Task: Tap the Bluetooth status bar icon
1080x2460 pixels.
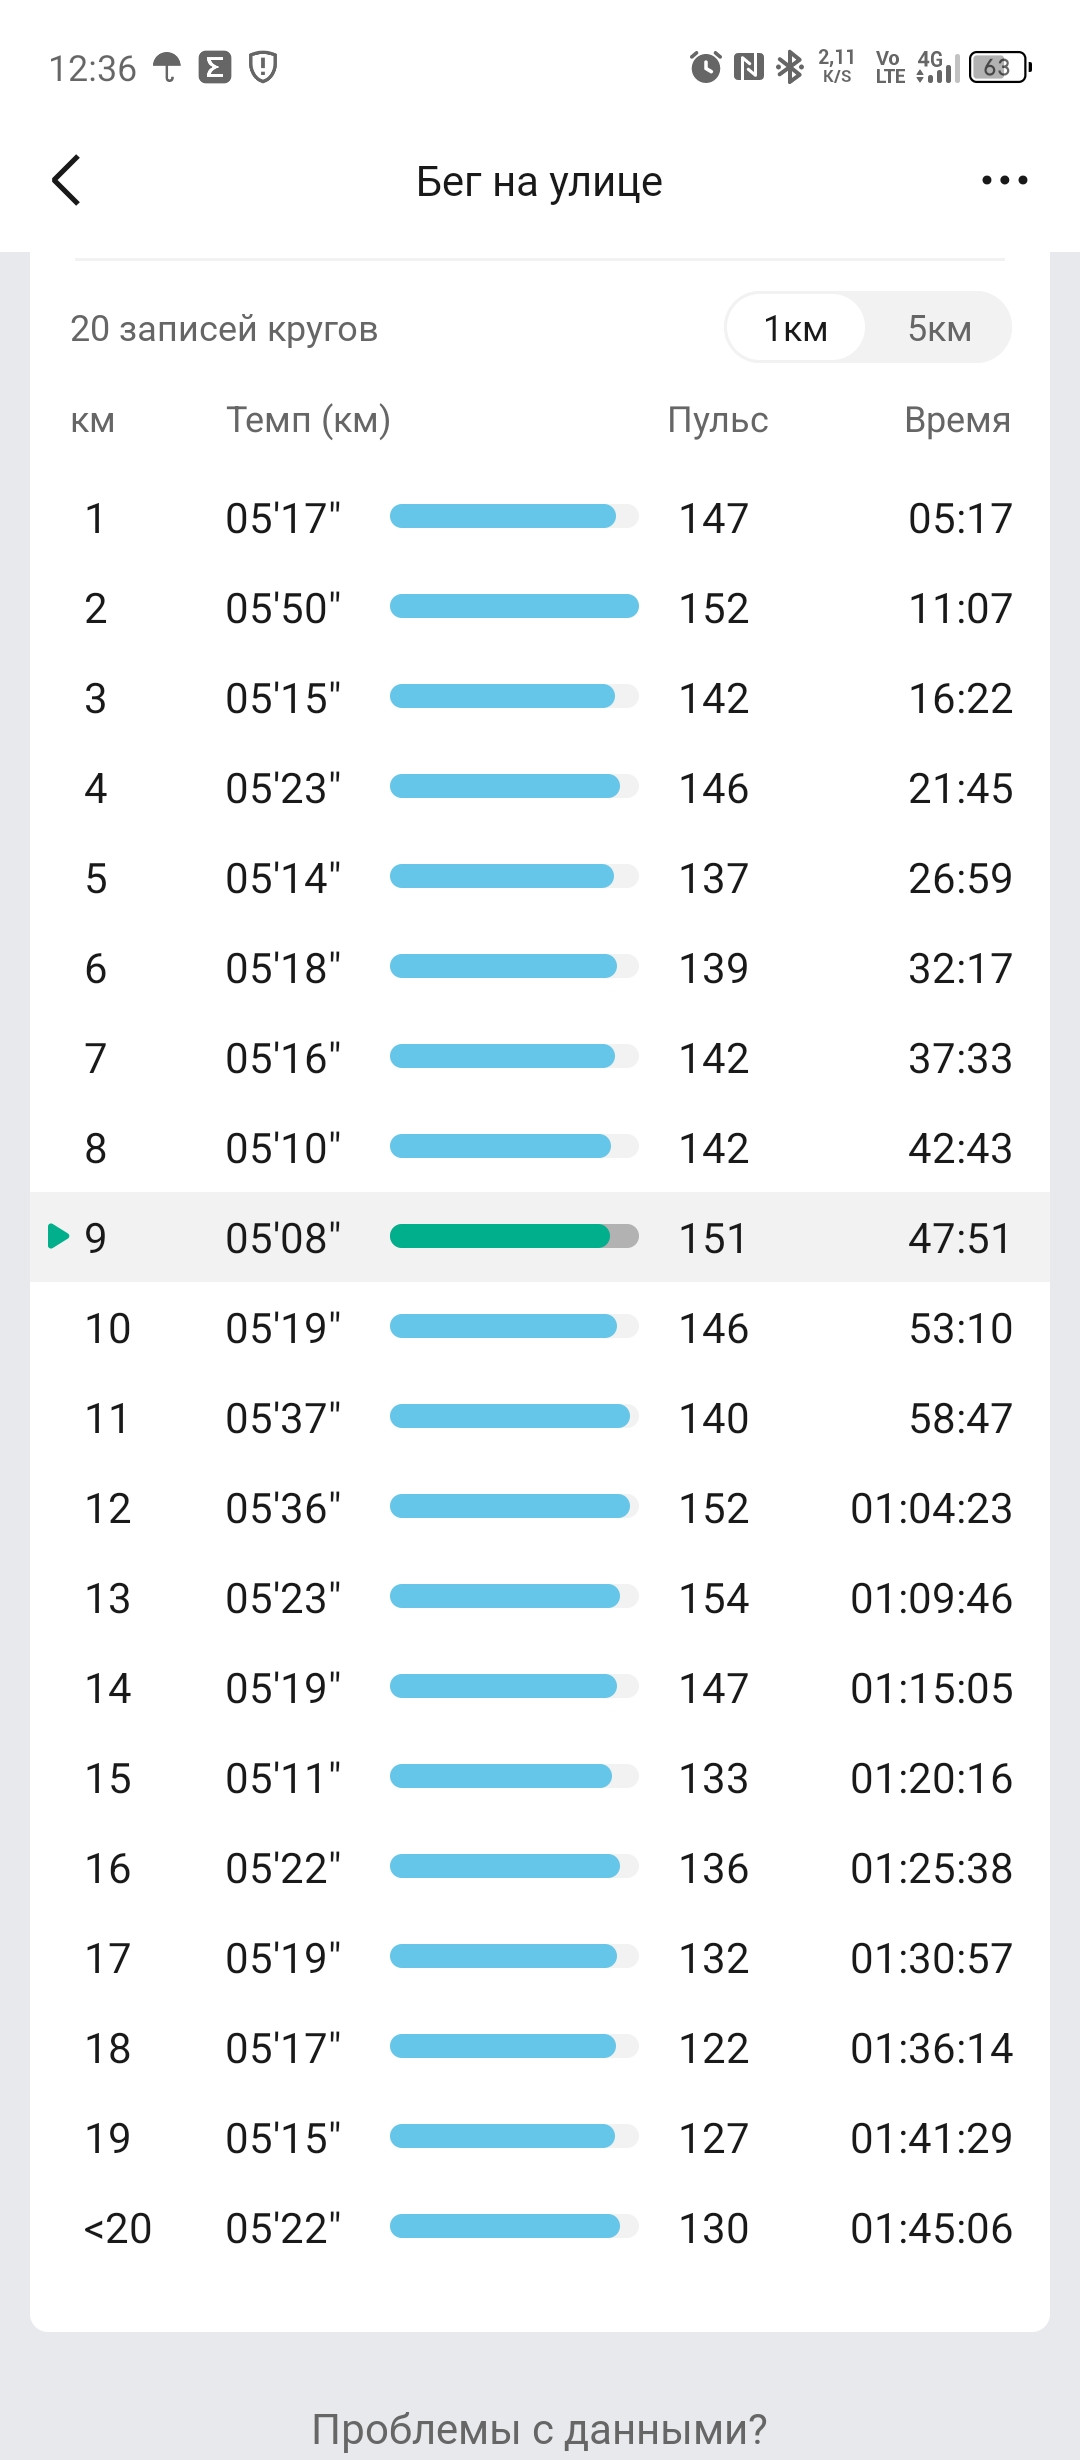Action: tap(790, 67)
